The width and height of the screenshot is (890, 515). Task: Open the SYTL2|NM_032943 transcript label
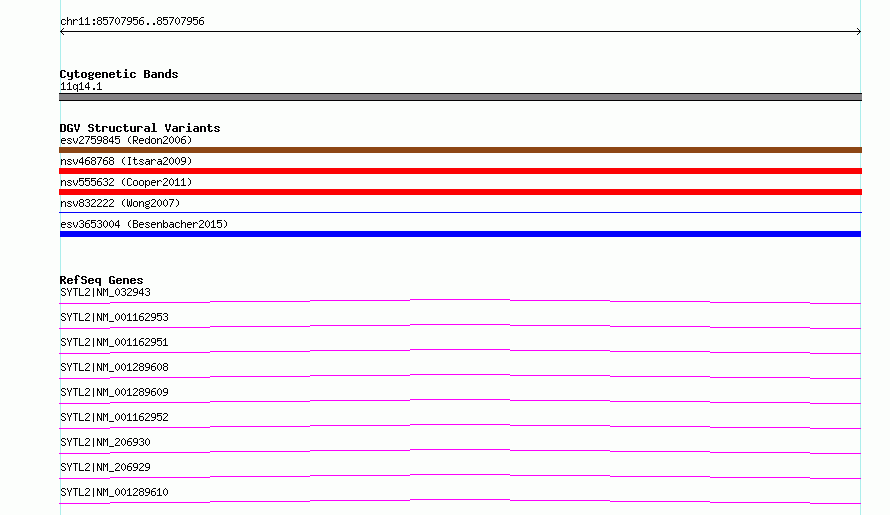pos(105,292)
